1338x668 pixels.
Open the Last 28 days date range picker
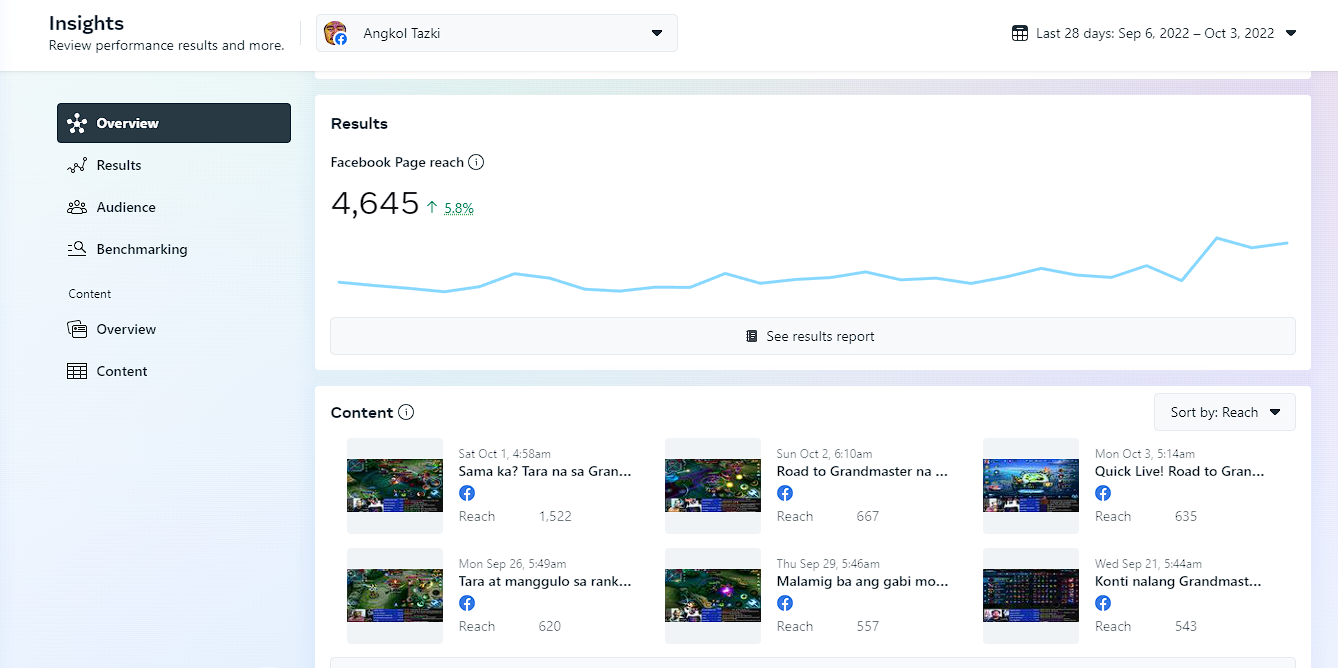(1154, 33)
